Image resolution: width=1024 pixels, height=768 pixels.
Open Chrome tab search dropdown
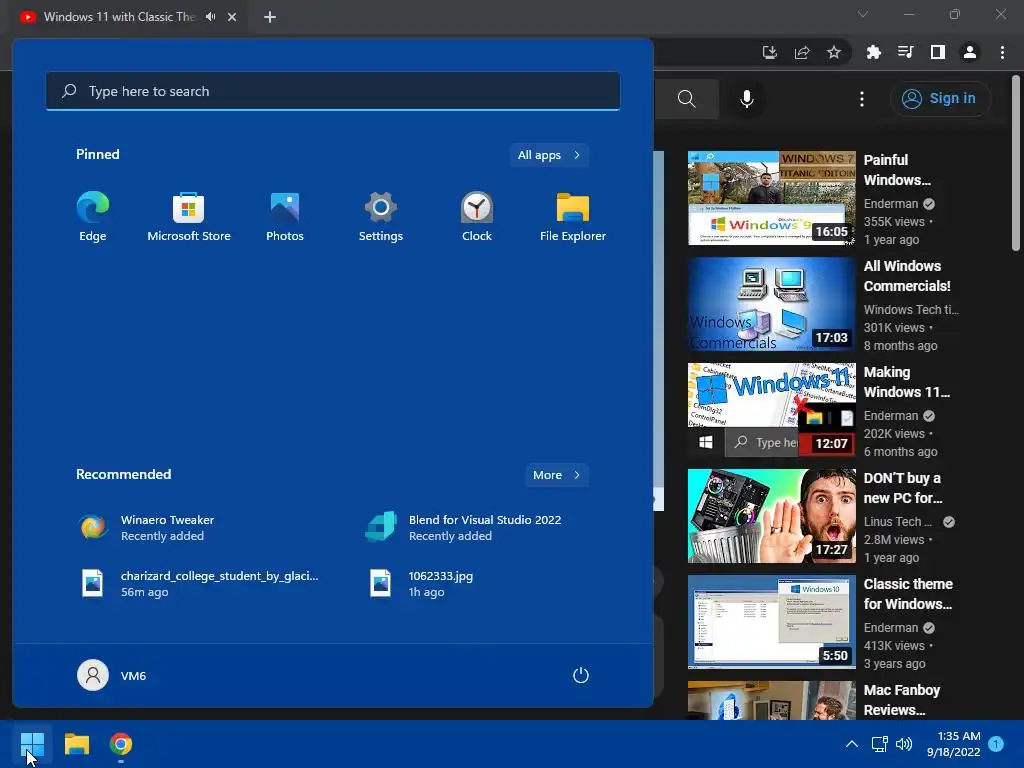pyautogui.click(x=863, y=14)
